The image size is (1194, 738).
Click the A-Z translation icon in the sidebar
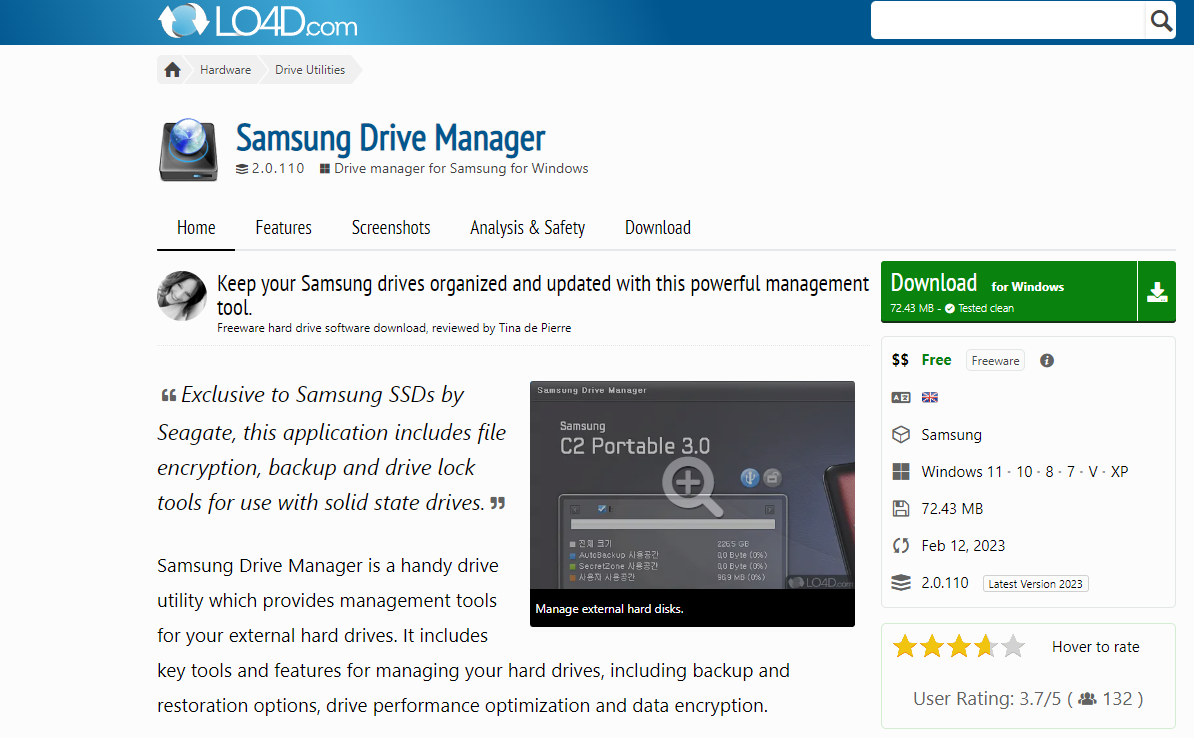click(900, 397)
